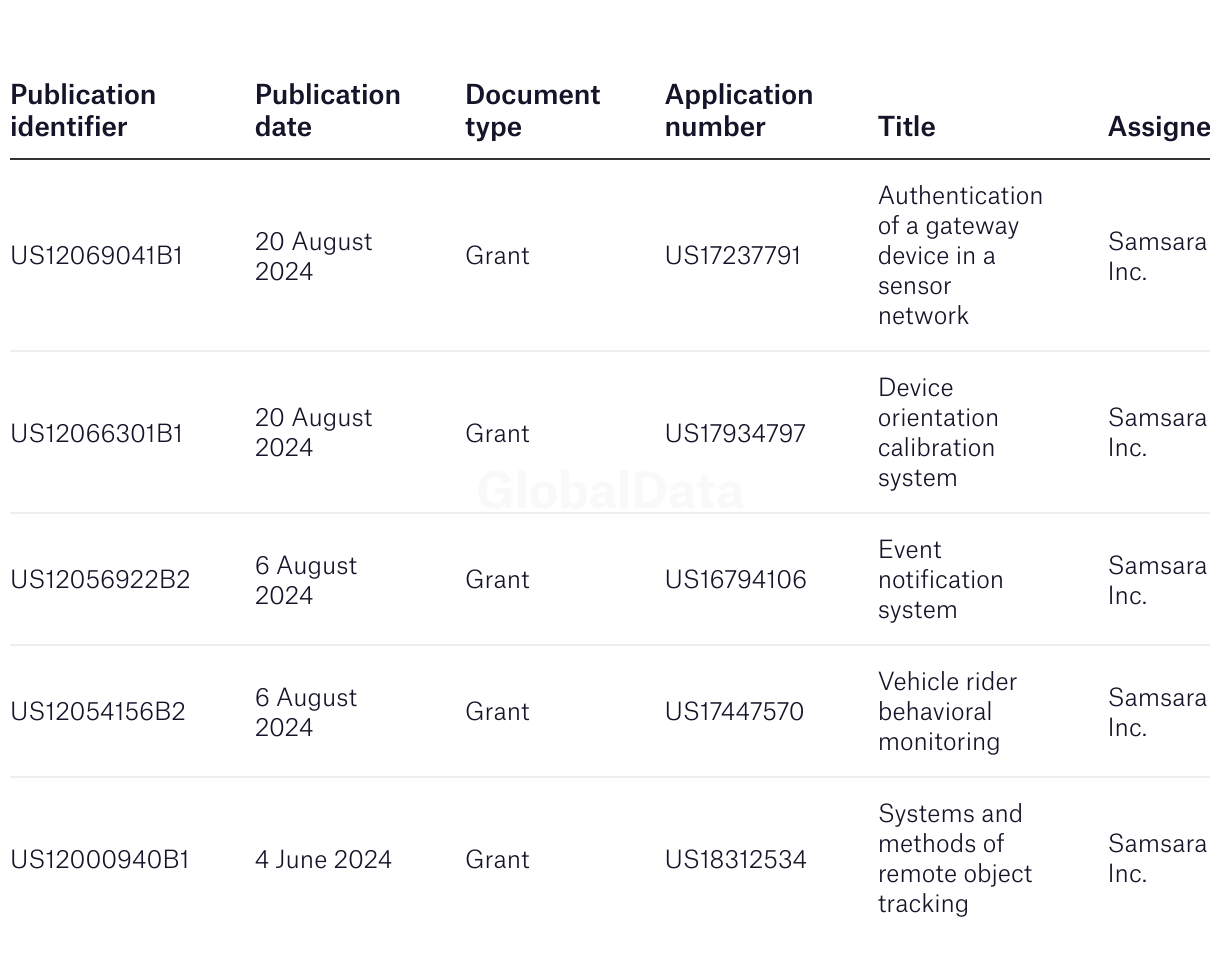Click the Publication date column header
Screen dimensions: 1220x980
(327, 111)
